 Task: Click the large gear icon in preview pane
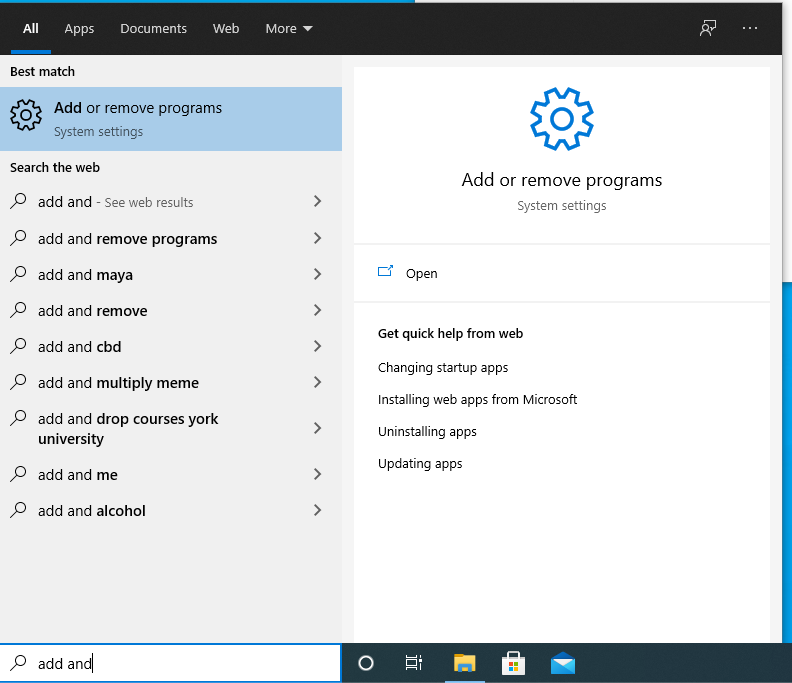(x=561, y=119)
